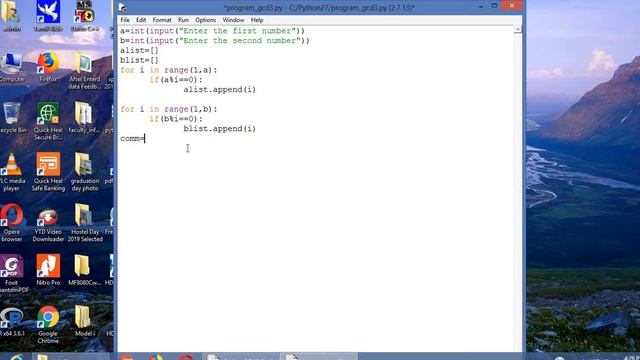Select the user folder icon with person
The width and height of the screenshot is (640, 360).
pos(11,16)
